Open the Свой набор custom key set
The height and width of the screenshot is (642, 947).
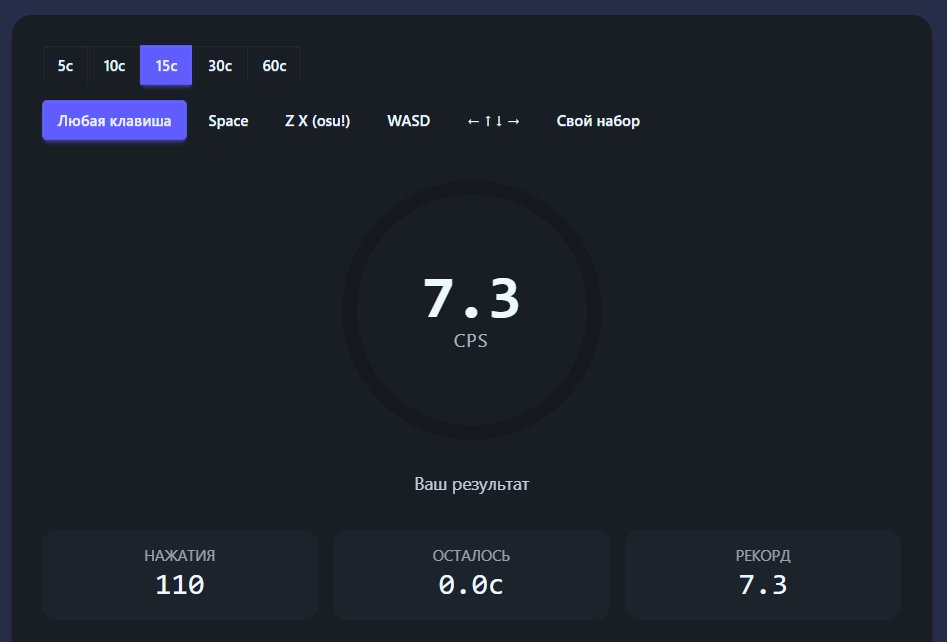click(598, 121)
